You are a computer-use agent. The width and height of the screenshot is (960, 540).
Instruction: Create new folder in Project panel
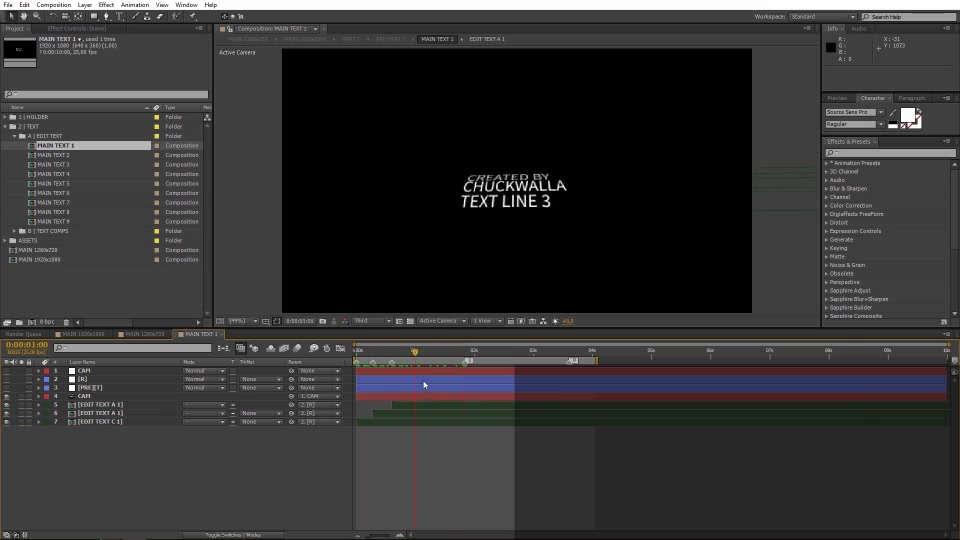tap(19, 323)
